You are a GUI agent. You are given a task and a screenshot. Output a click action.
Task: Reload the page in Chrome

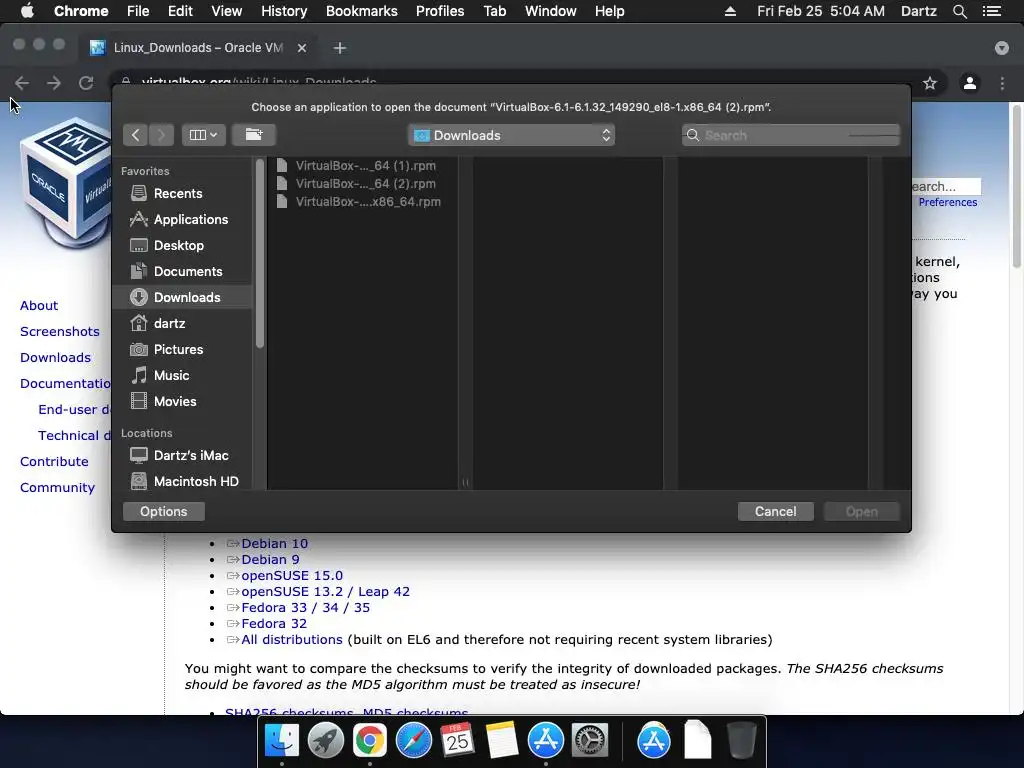(x=86, y=83)
